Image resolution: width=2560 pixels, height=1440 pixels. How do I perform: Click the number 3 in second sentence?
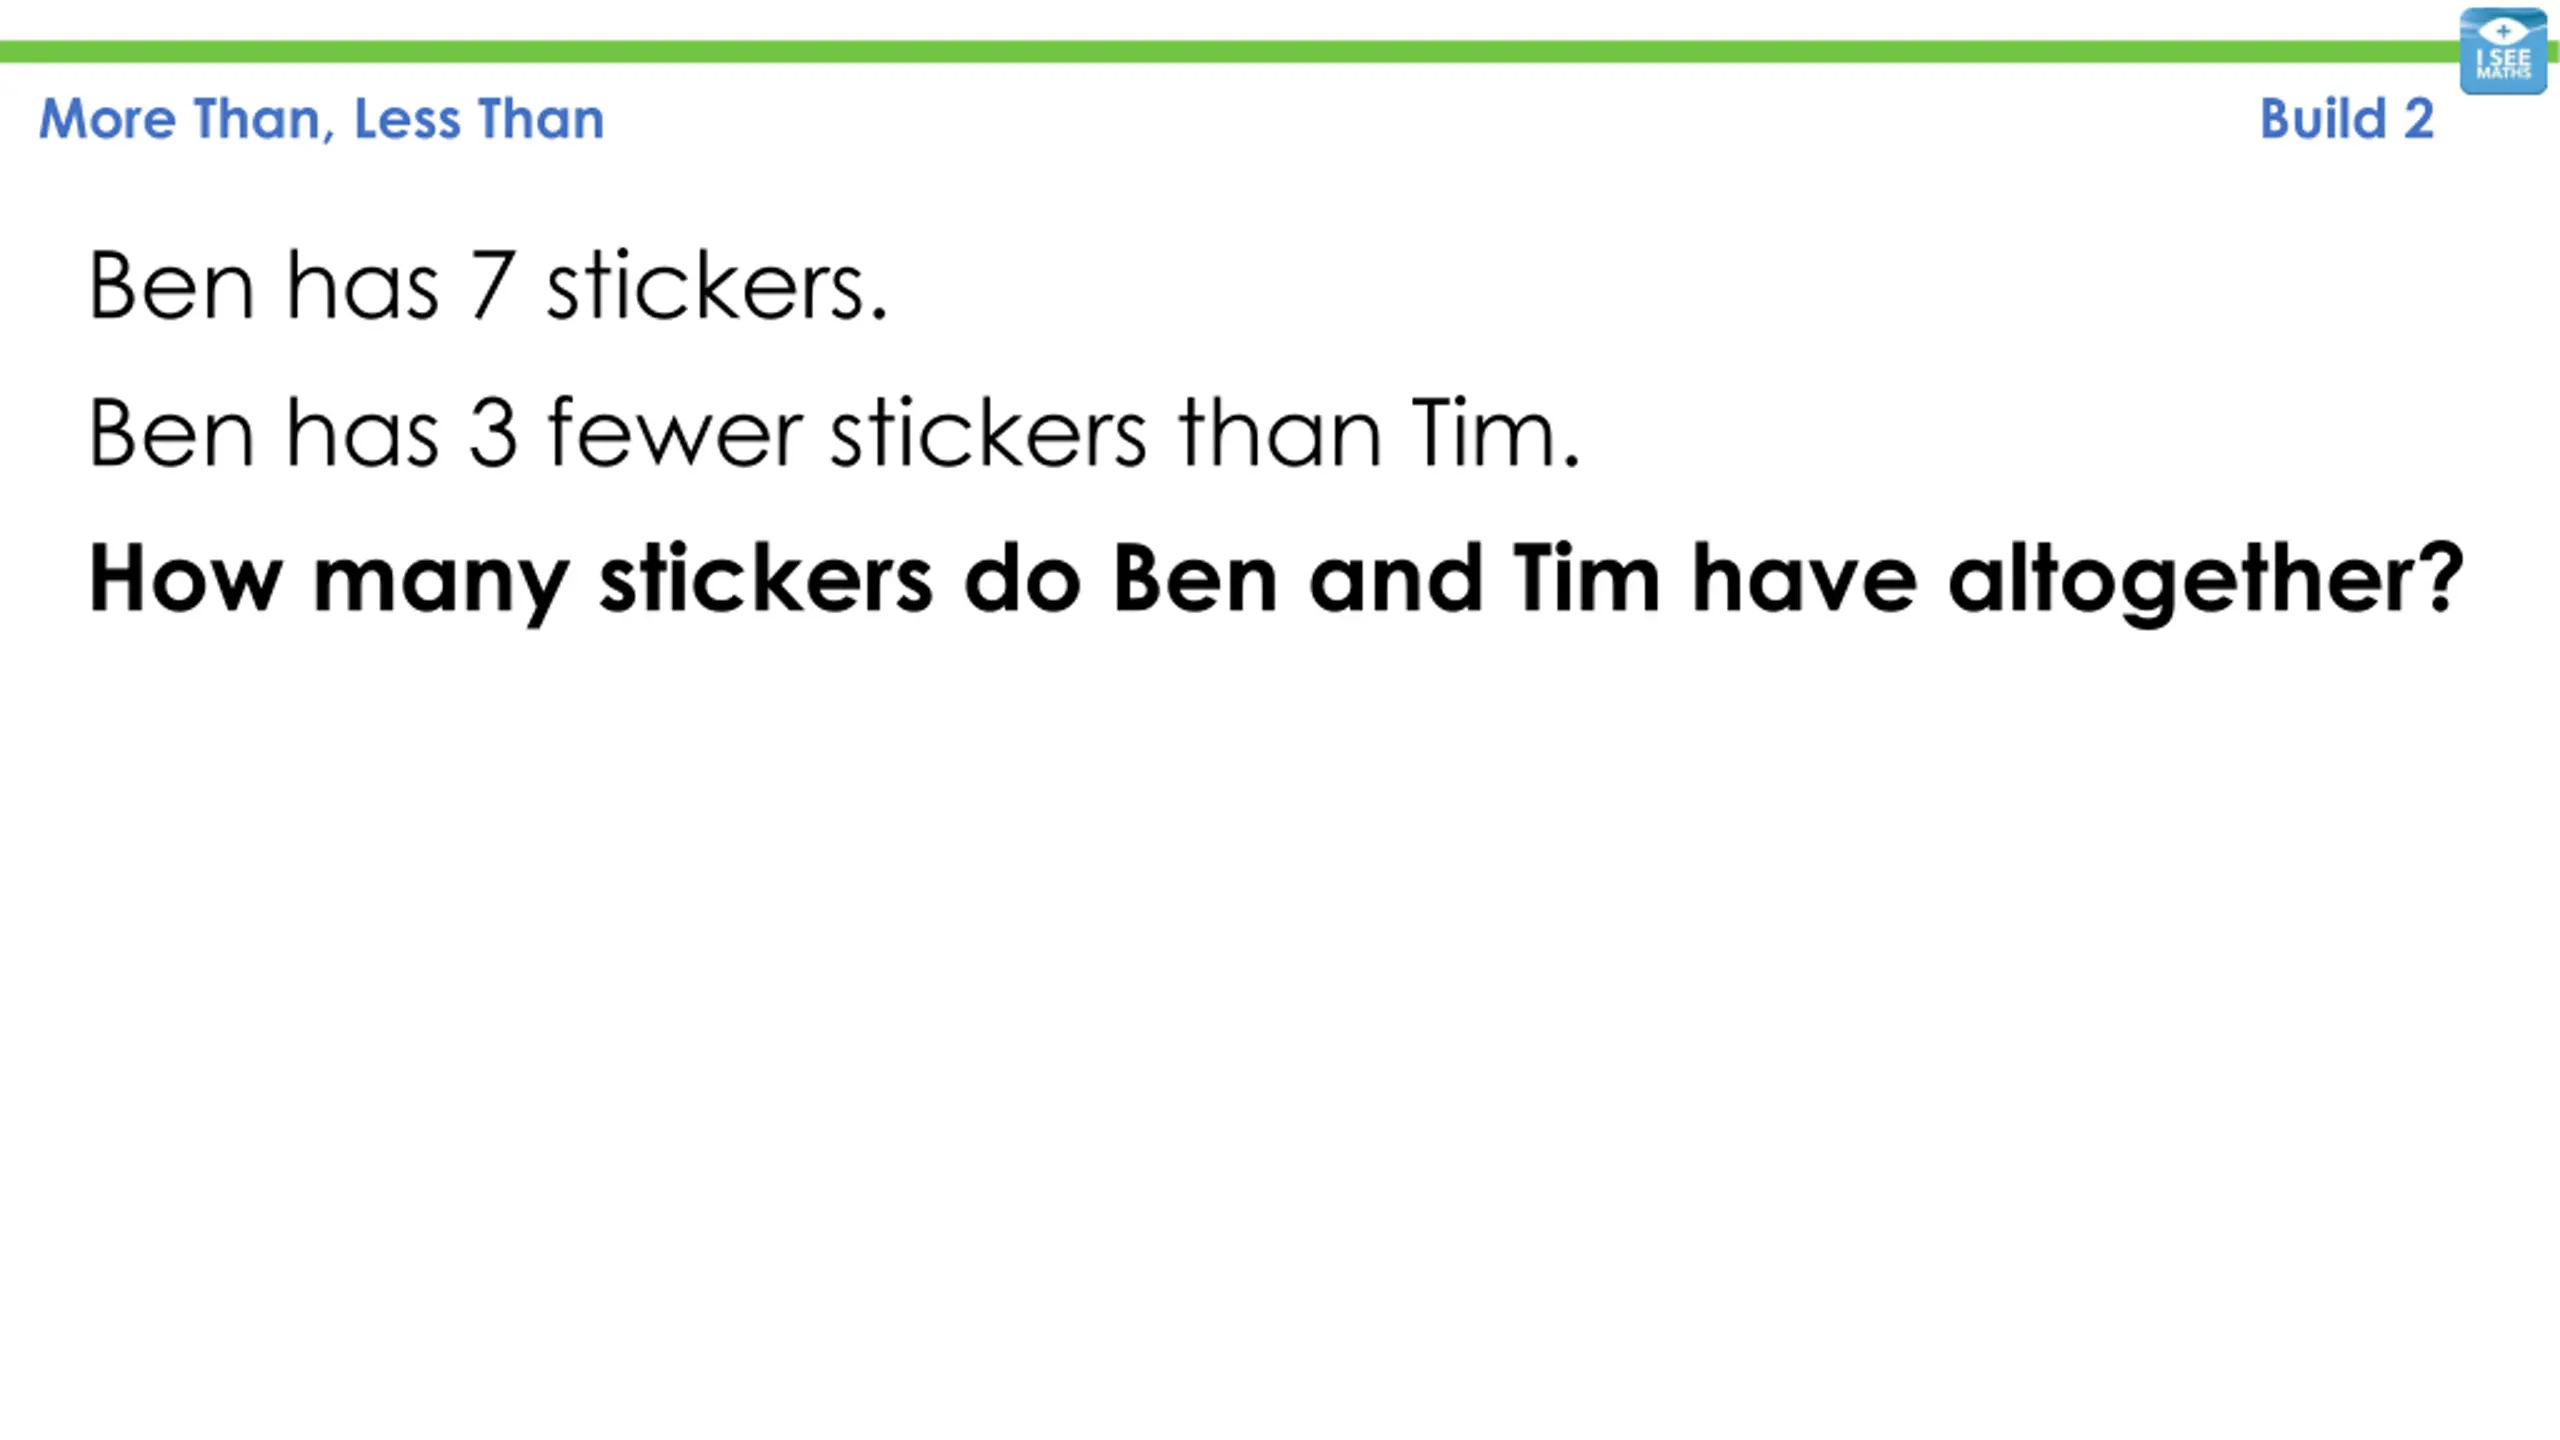(493, 433)
